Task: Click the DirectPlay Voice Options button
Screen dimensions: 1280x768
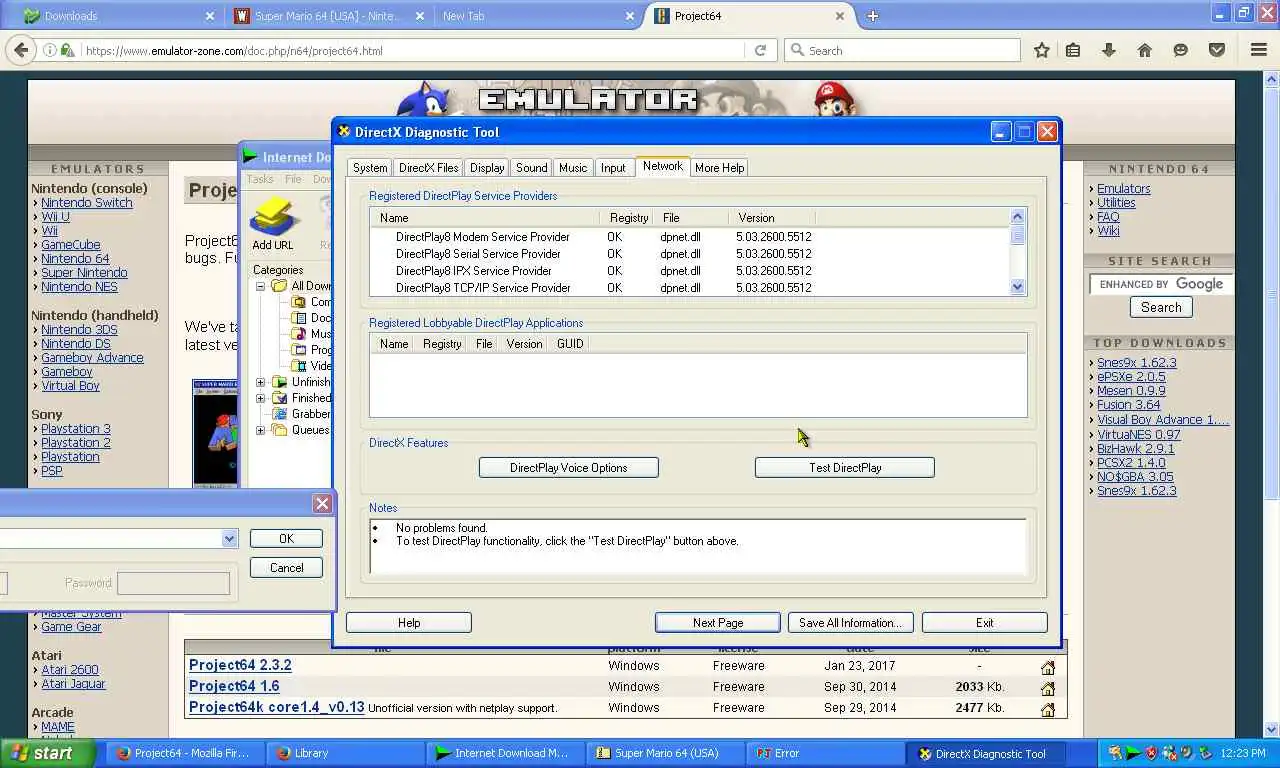Action: [x=568, y=468]
